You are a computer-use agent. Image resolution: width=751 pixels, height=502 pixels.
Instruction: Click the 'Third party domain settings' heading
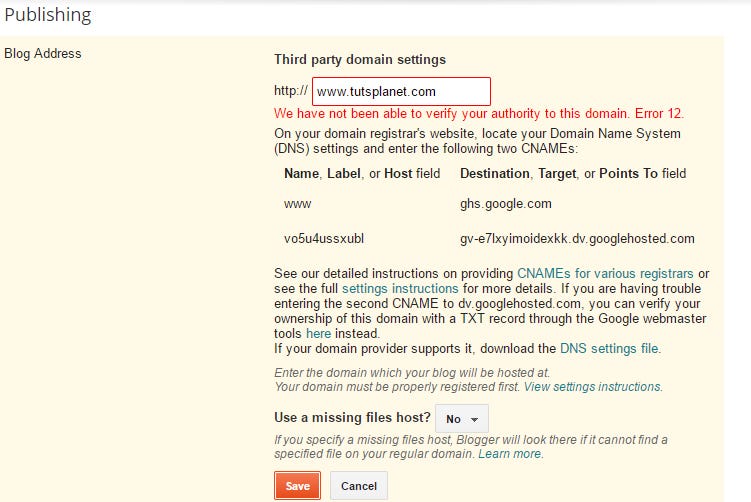[360, 59]
